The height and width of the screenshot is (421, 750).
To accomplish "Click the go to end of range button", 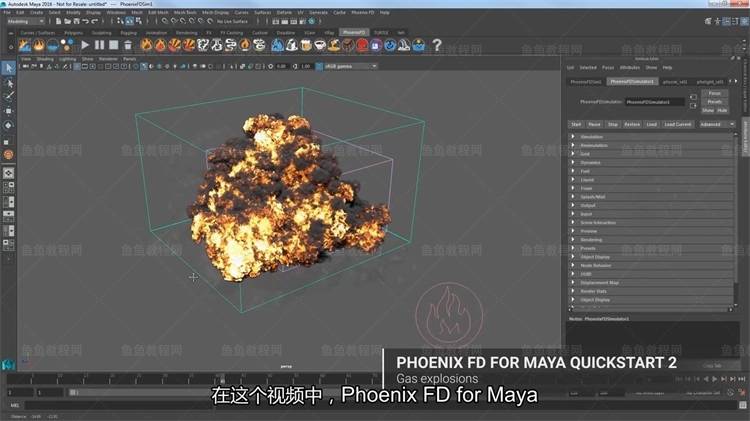I will coord(742,379).
